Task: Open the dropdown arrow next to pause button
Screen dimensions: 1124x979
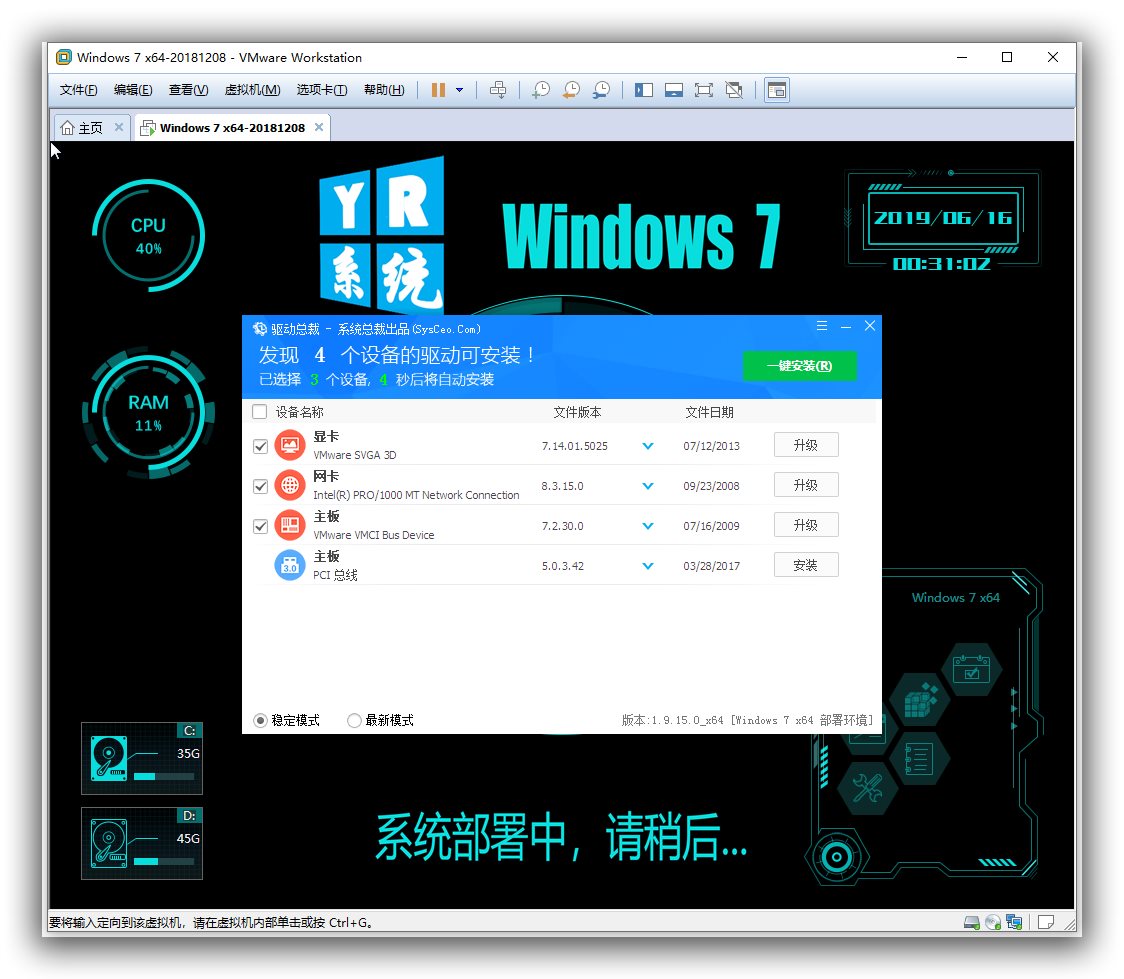Action: click(x=459, y=90)
